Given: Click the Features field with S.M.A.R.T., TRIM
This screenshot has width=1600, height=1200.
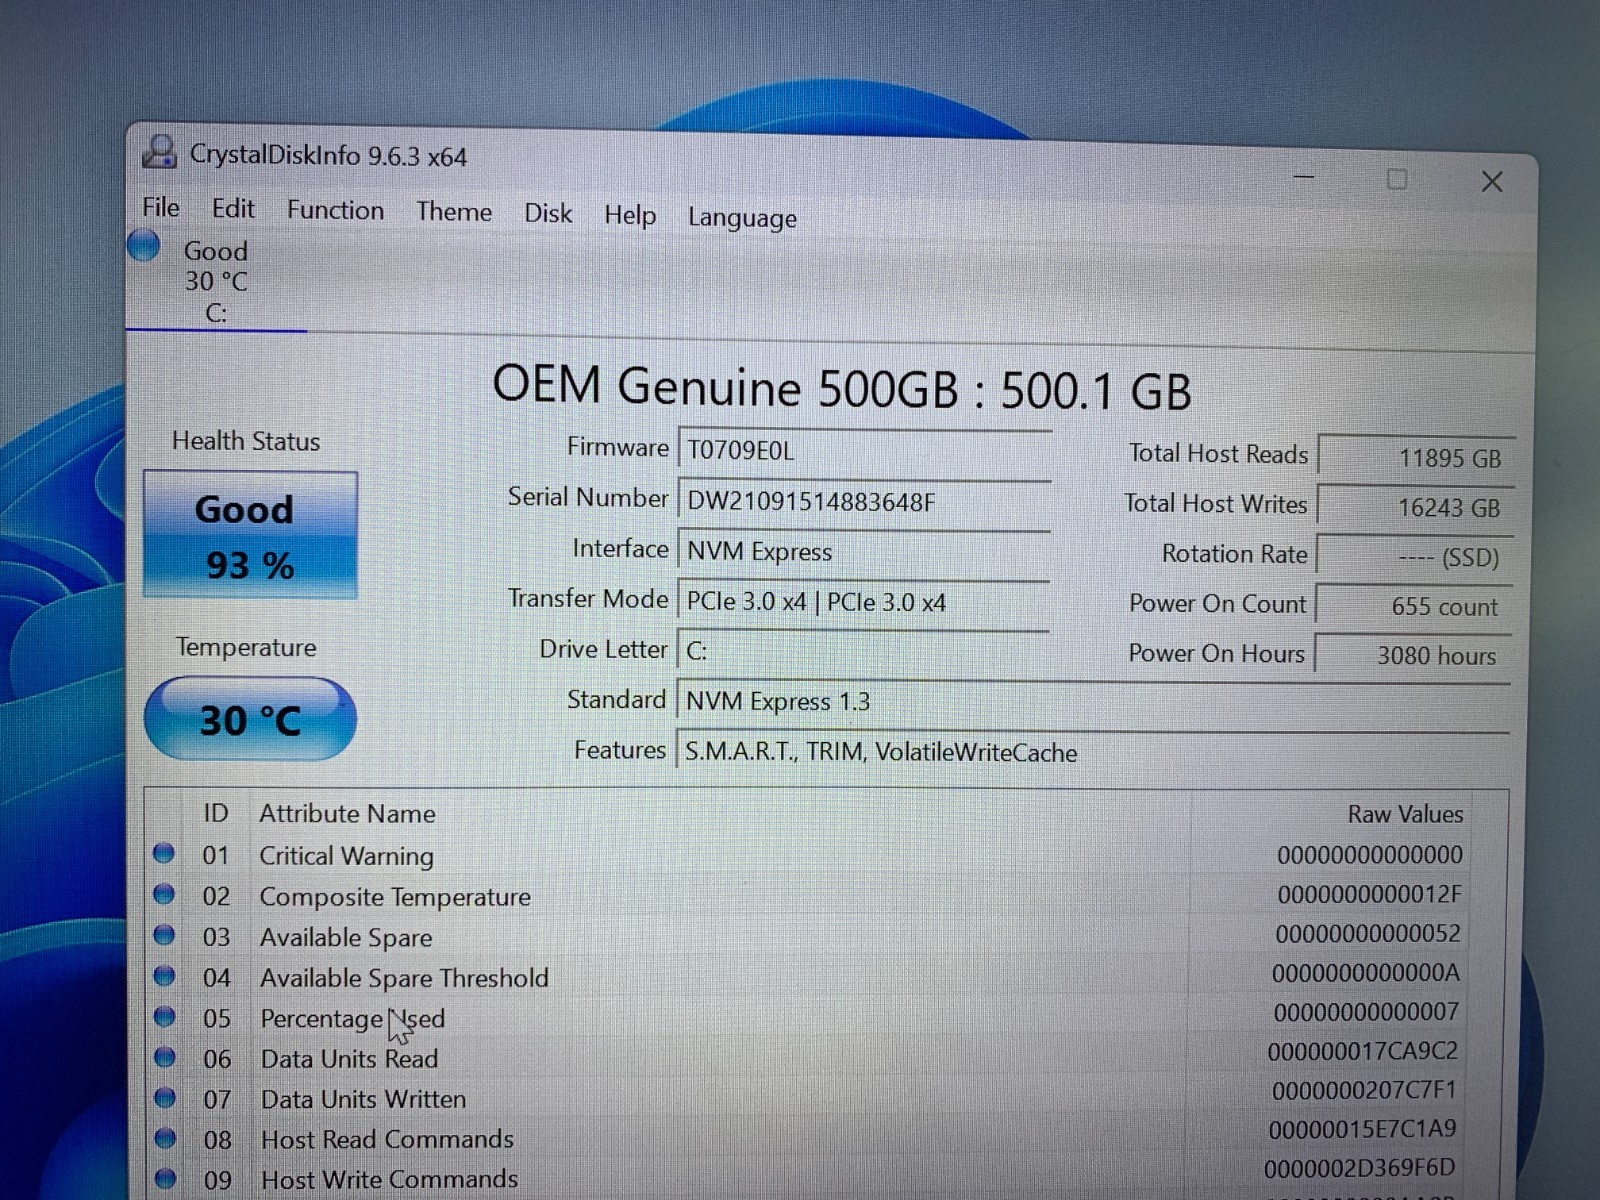Looking at the screenshot, I should pyautogui.click(x=1093, y=752).
